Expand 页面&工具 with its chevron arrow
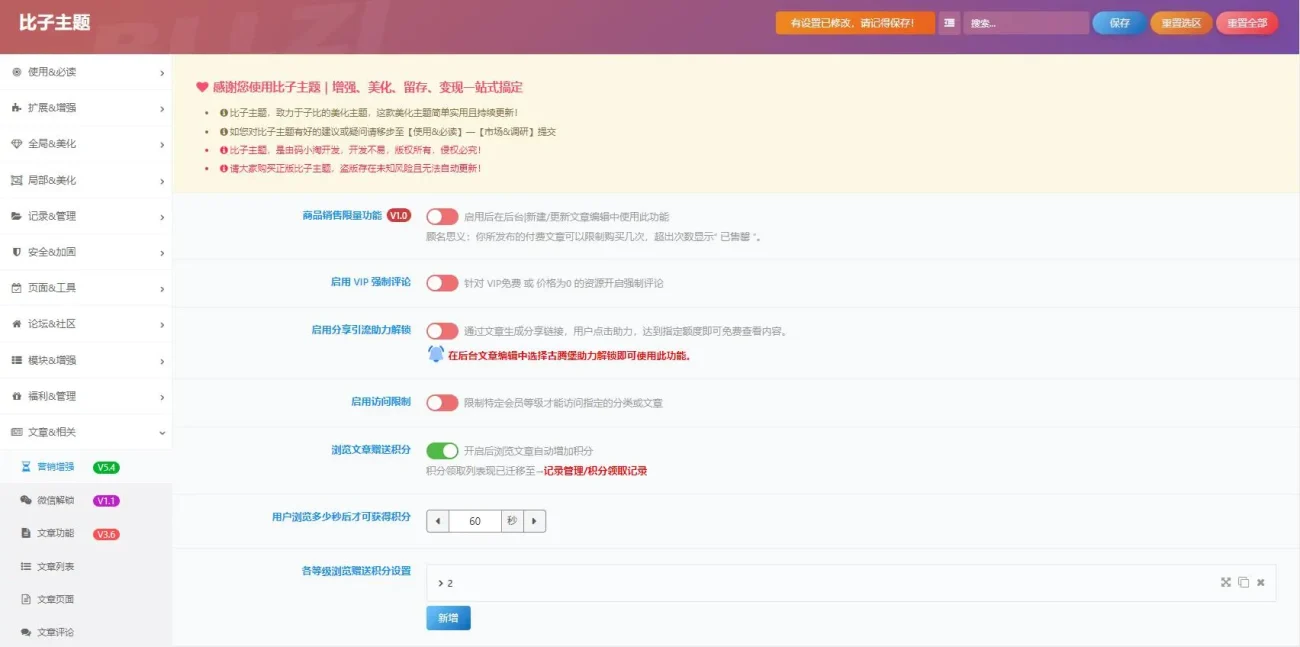The width and height of the screenshot is (1300, 647). point(162,288)
